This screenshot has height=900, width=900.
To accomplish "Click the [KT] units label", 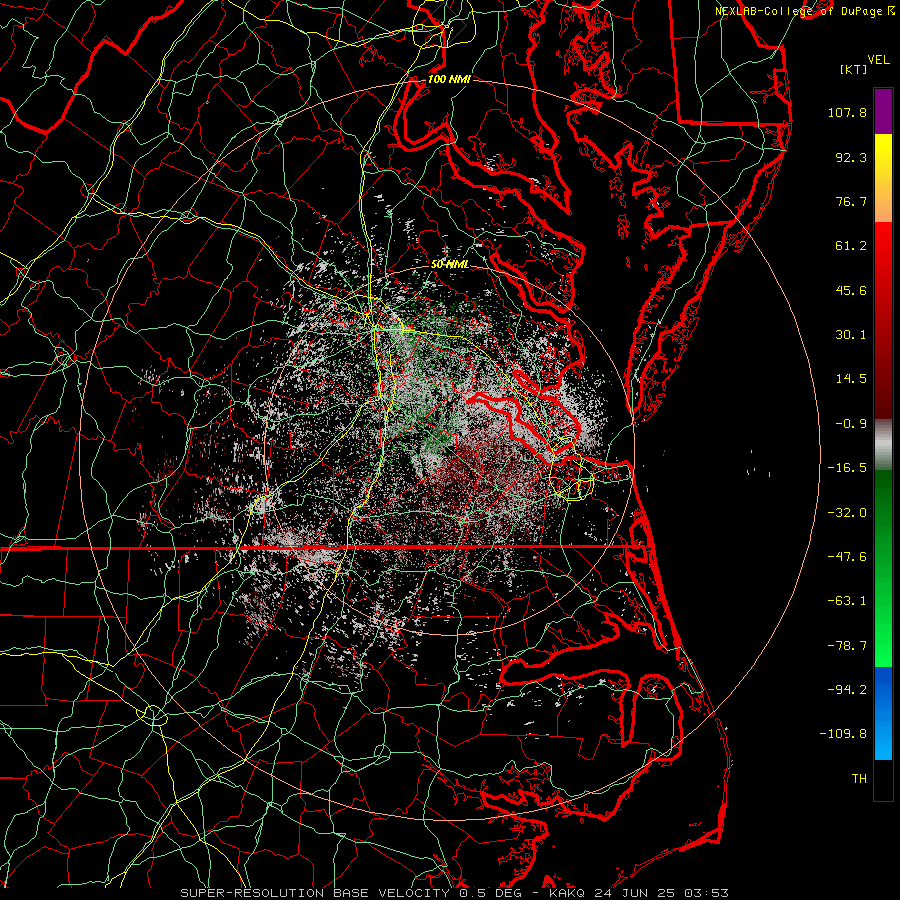I will click(853, 69).
